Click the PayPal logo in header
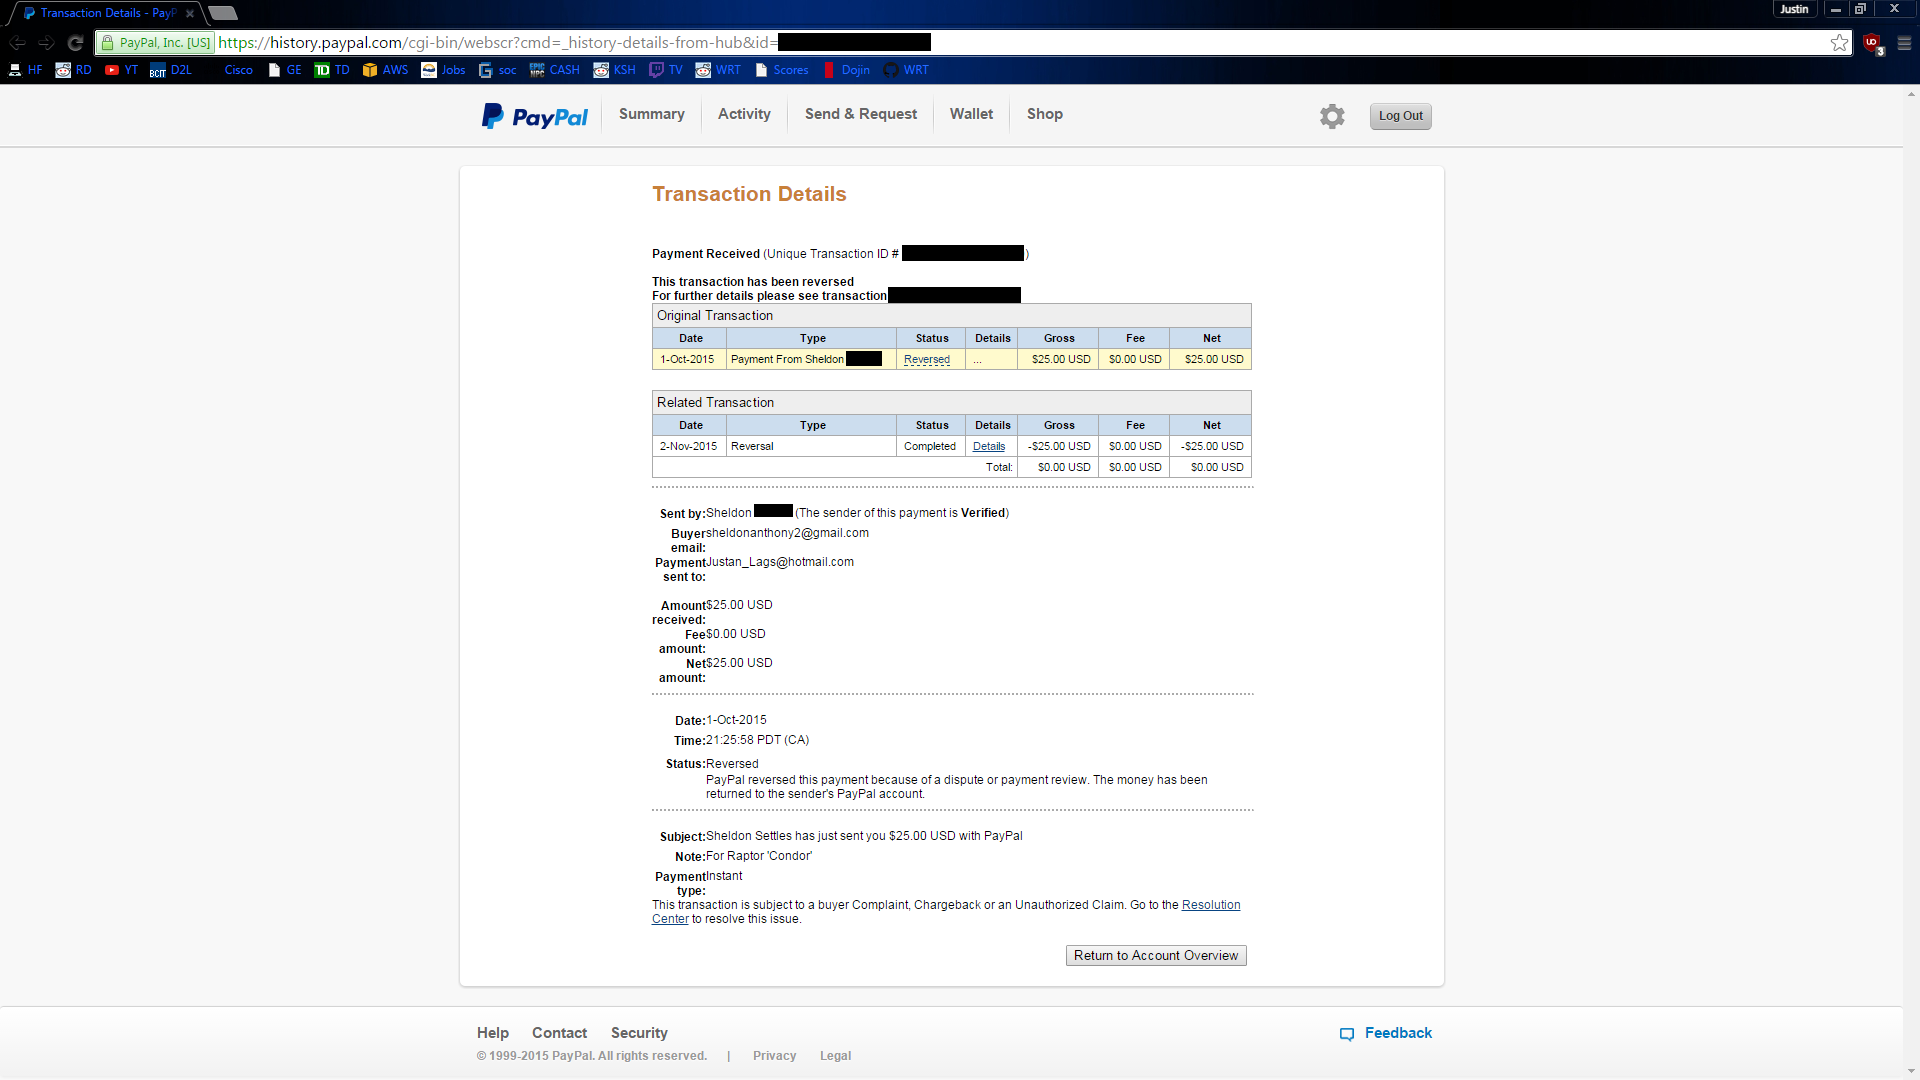Viewport: 1920px width, 1080px height. click(x=535, y=116)
